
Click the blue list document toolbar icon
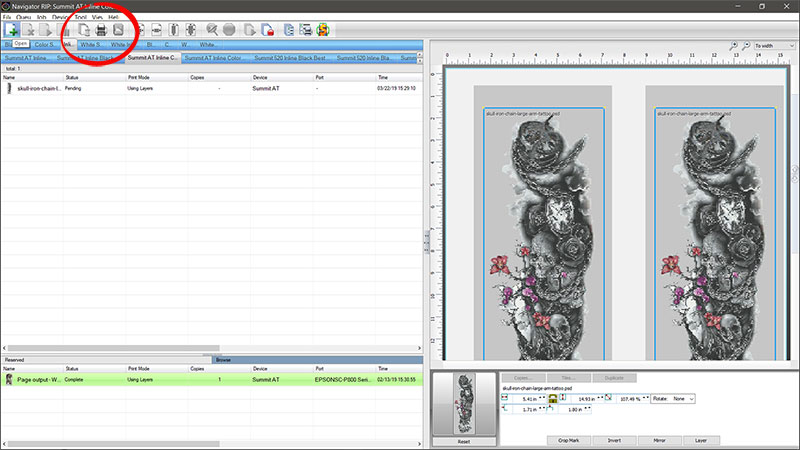[x=289, y=30]
